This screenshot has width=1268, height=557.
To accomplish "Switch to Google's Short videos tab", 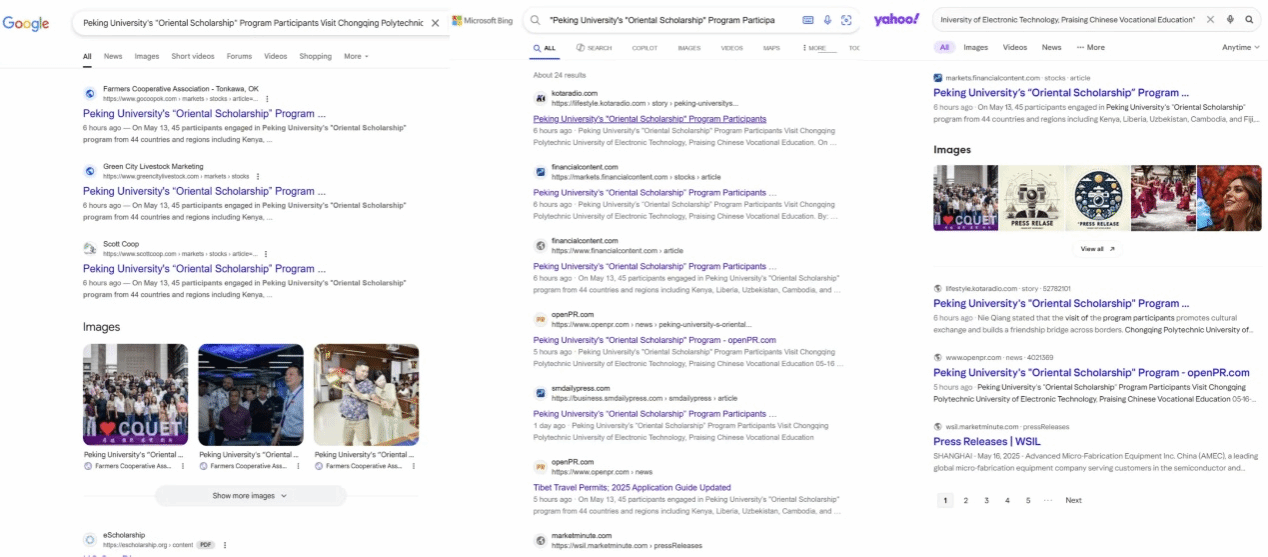I will tap(193, 56).
